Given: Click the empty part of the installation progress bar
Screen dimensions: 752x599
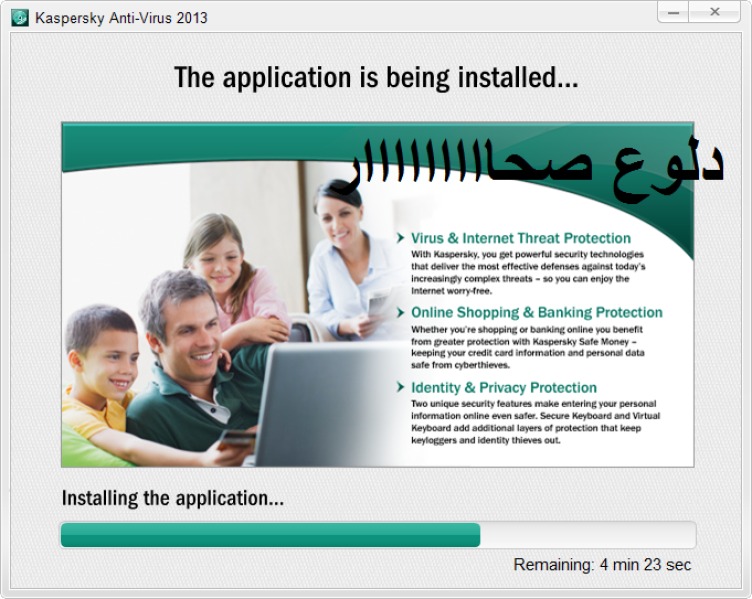Looking at the screenshot, I should coord(587,535).
